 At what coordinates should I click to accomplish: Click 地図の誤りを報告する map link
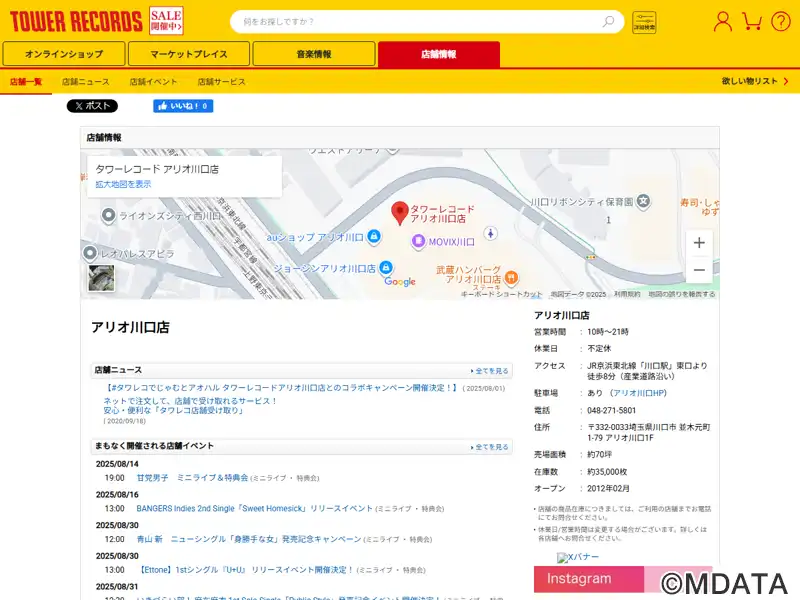pos(682,294)
